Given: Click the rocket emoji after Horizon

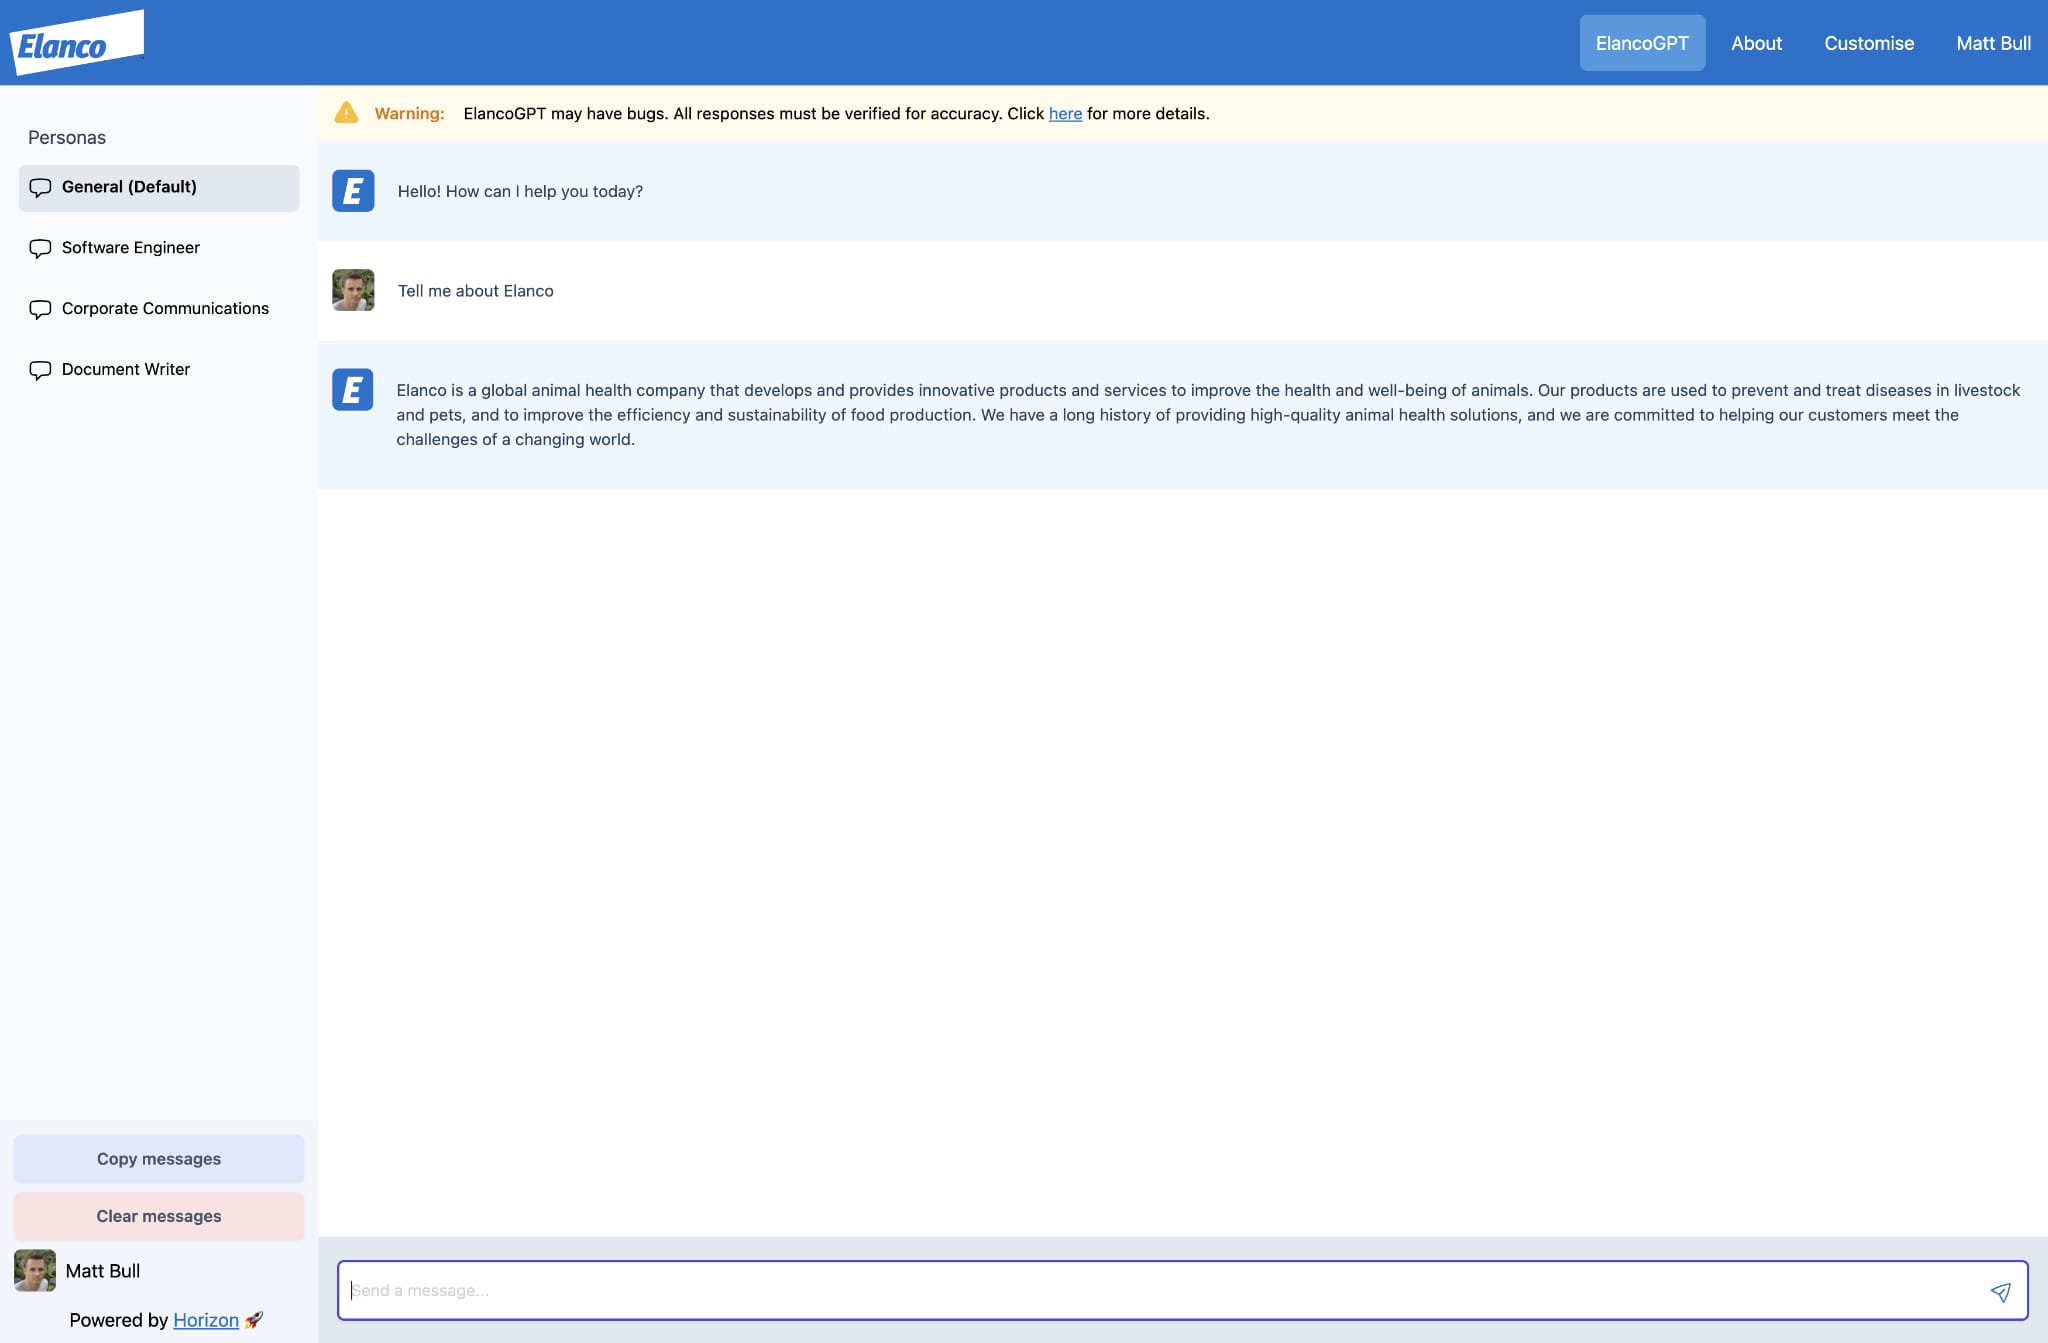Looking at the screenshot, I should [x=254, y=1320].
